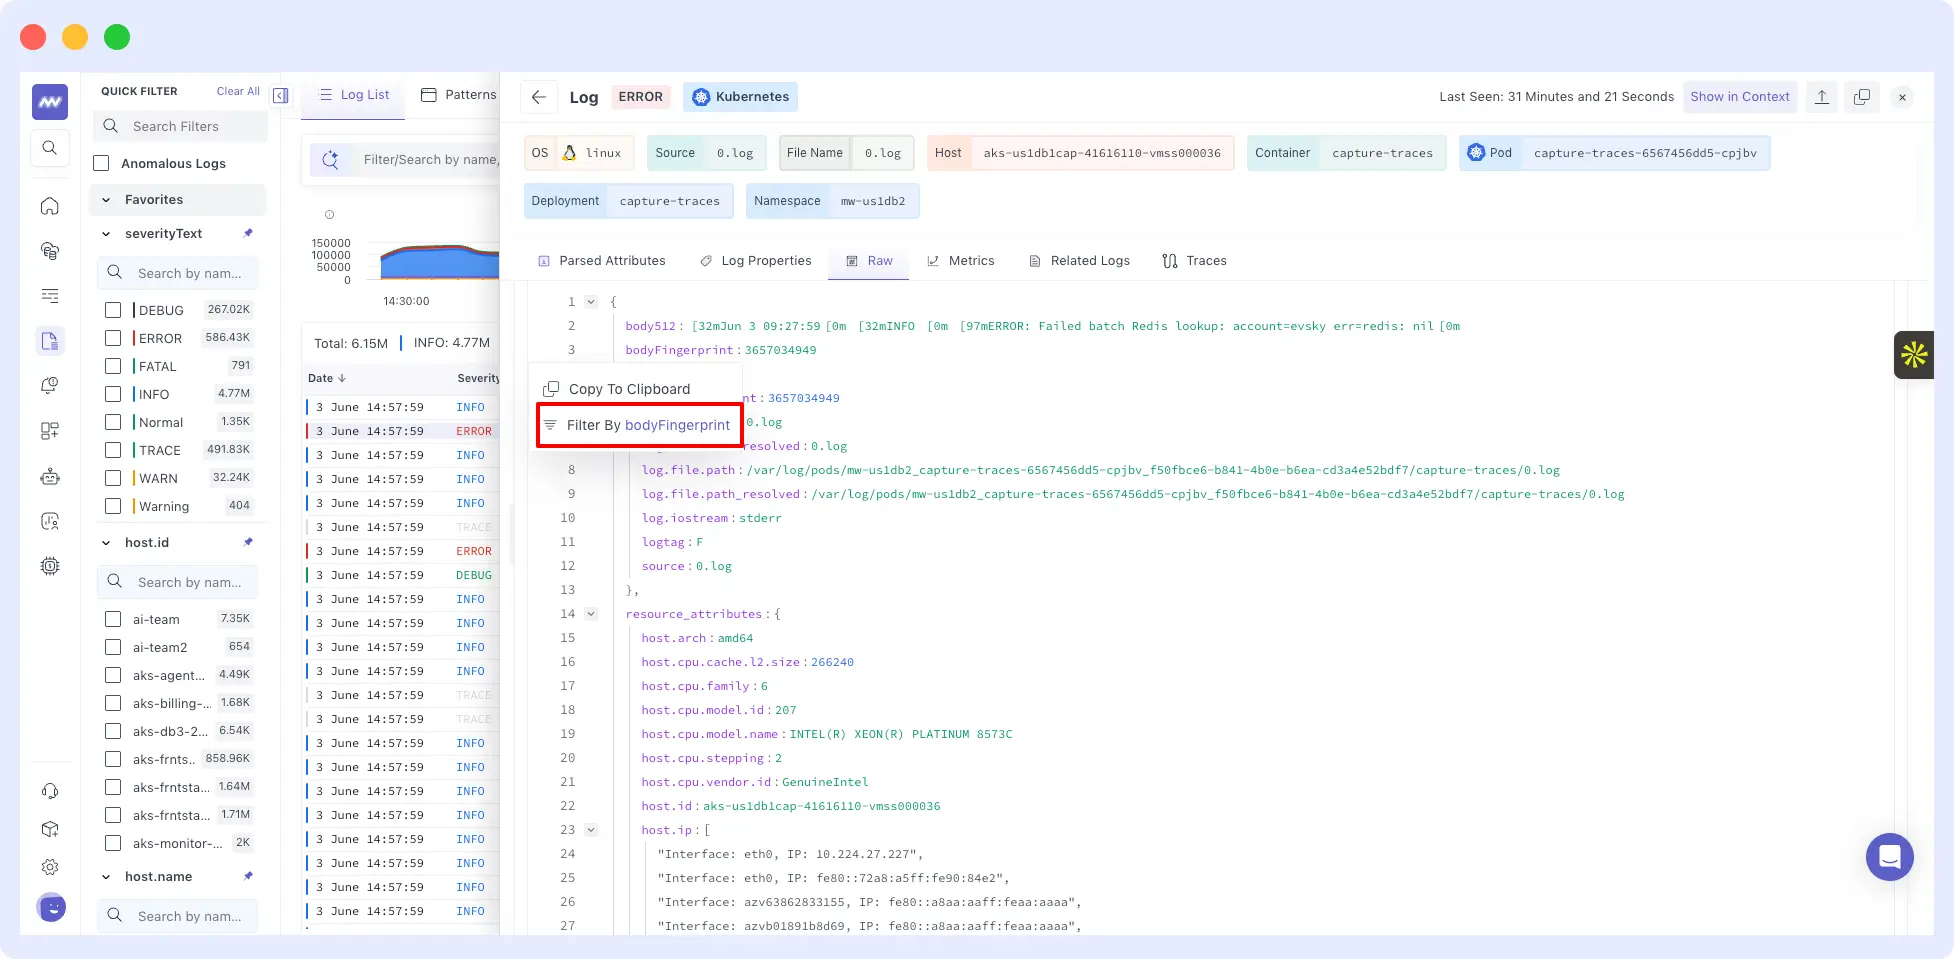Click the quick filter Search Filters field
Viewport: 1954px width, 959px height.
point(182,126)
